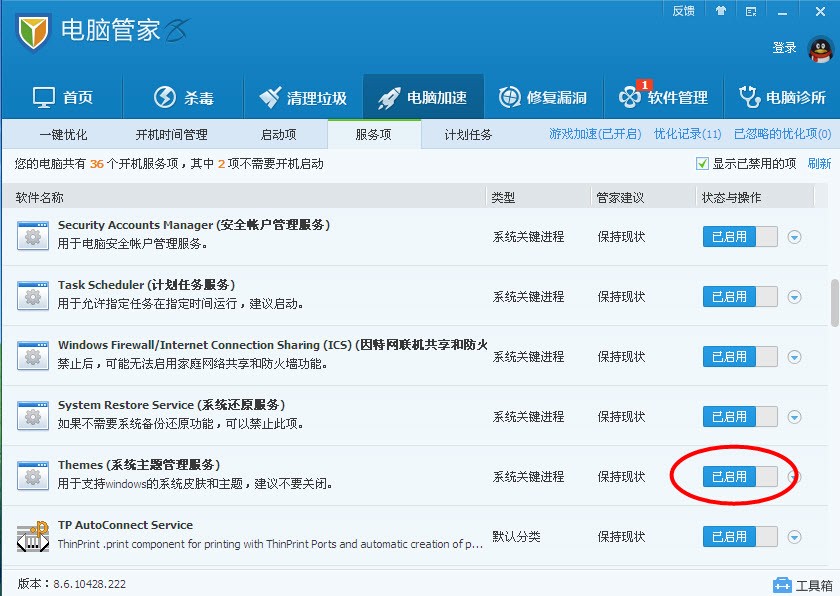Screen dimensions: 840x596
Task: Expand options arrow for System Restore Service
Action: point(794,417)
